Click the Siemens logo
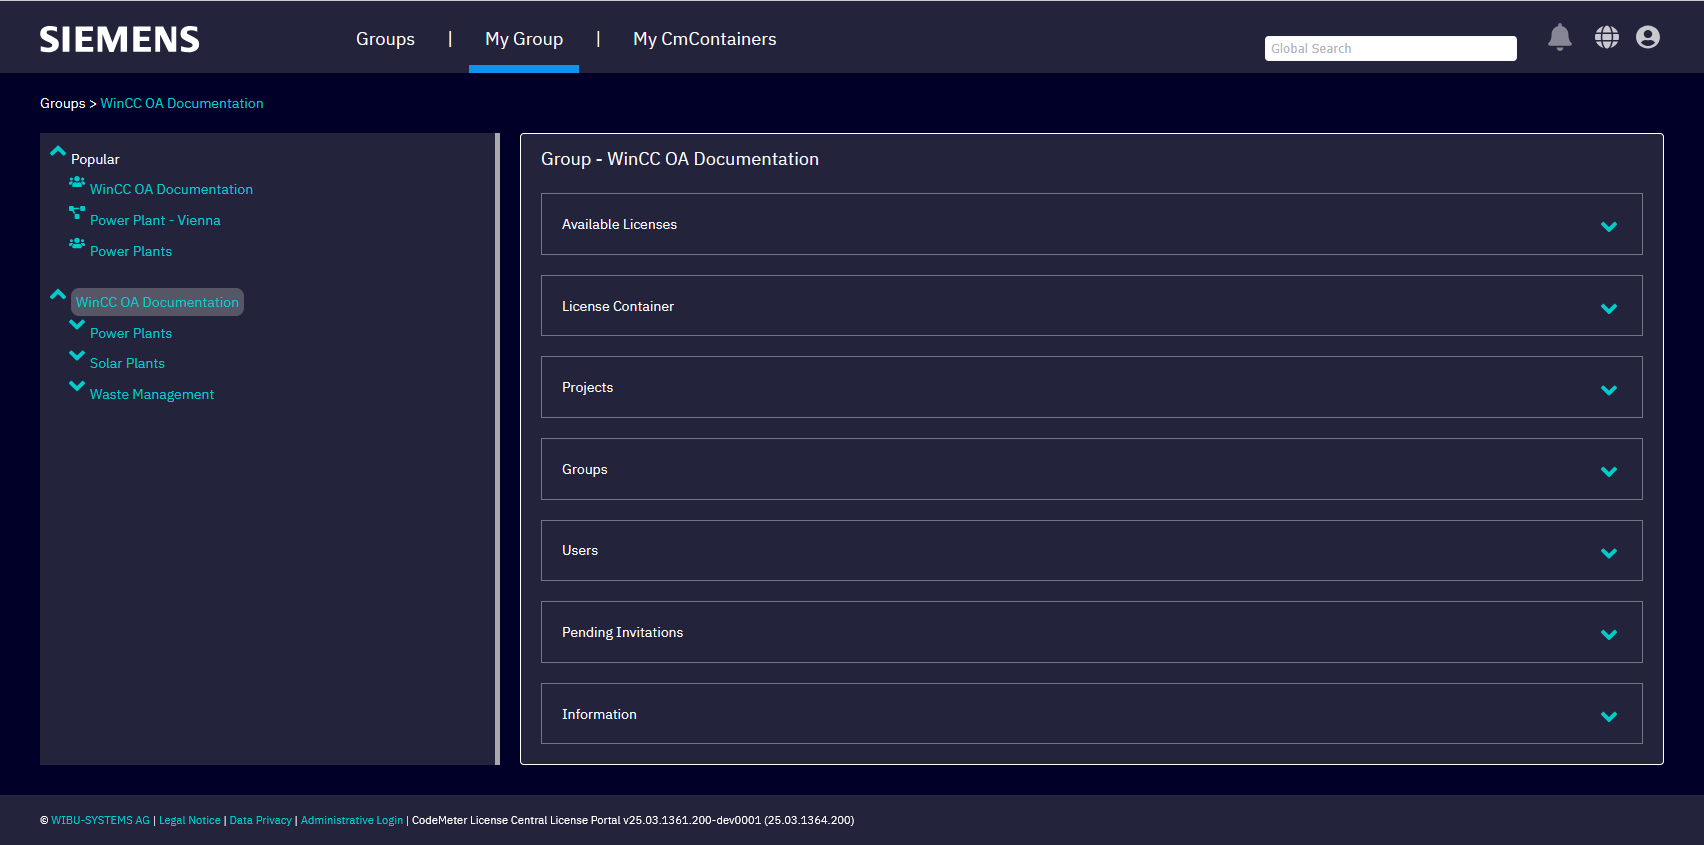Image resolution: width=1704 pixels, height=845 pixels. coord(119,39)
